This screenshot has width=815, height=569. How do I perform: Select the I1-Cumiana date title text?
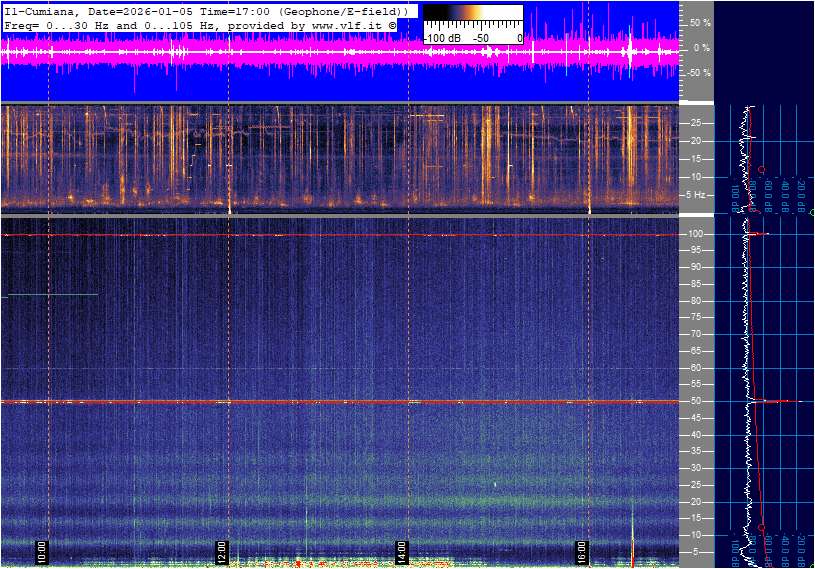[x=205, y=10]
